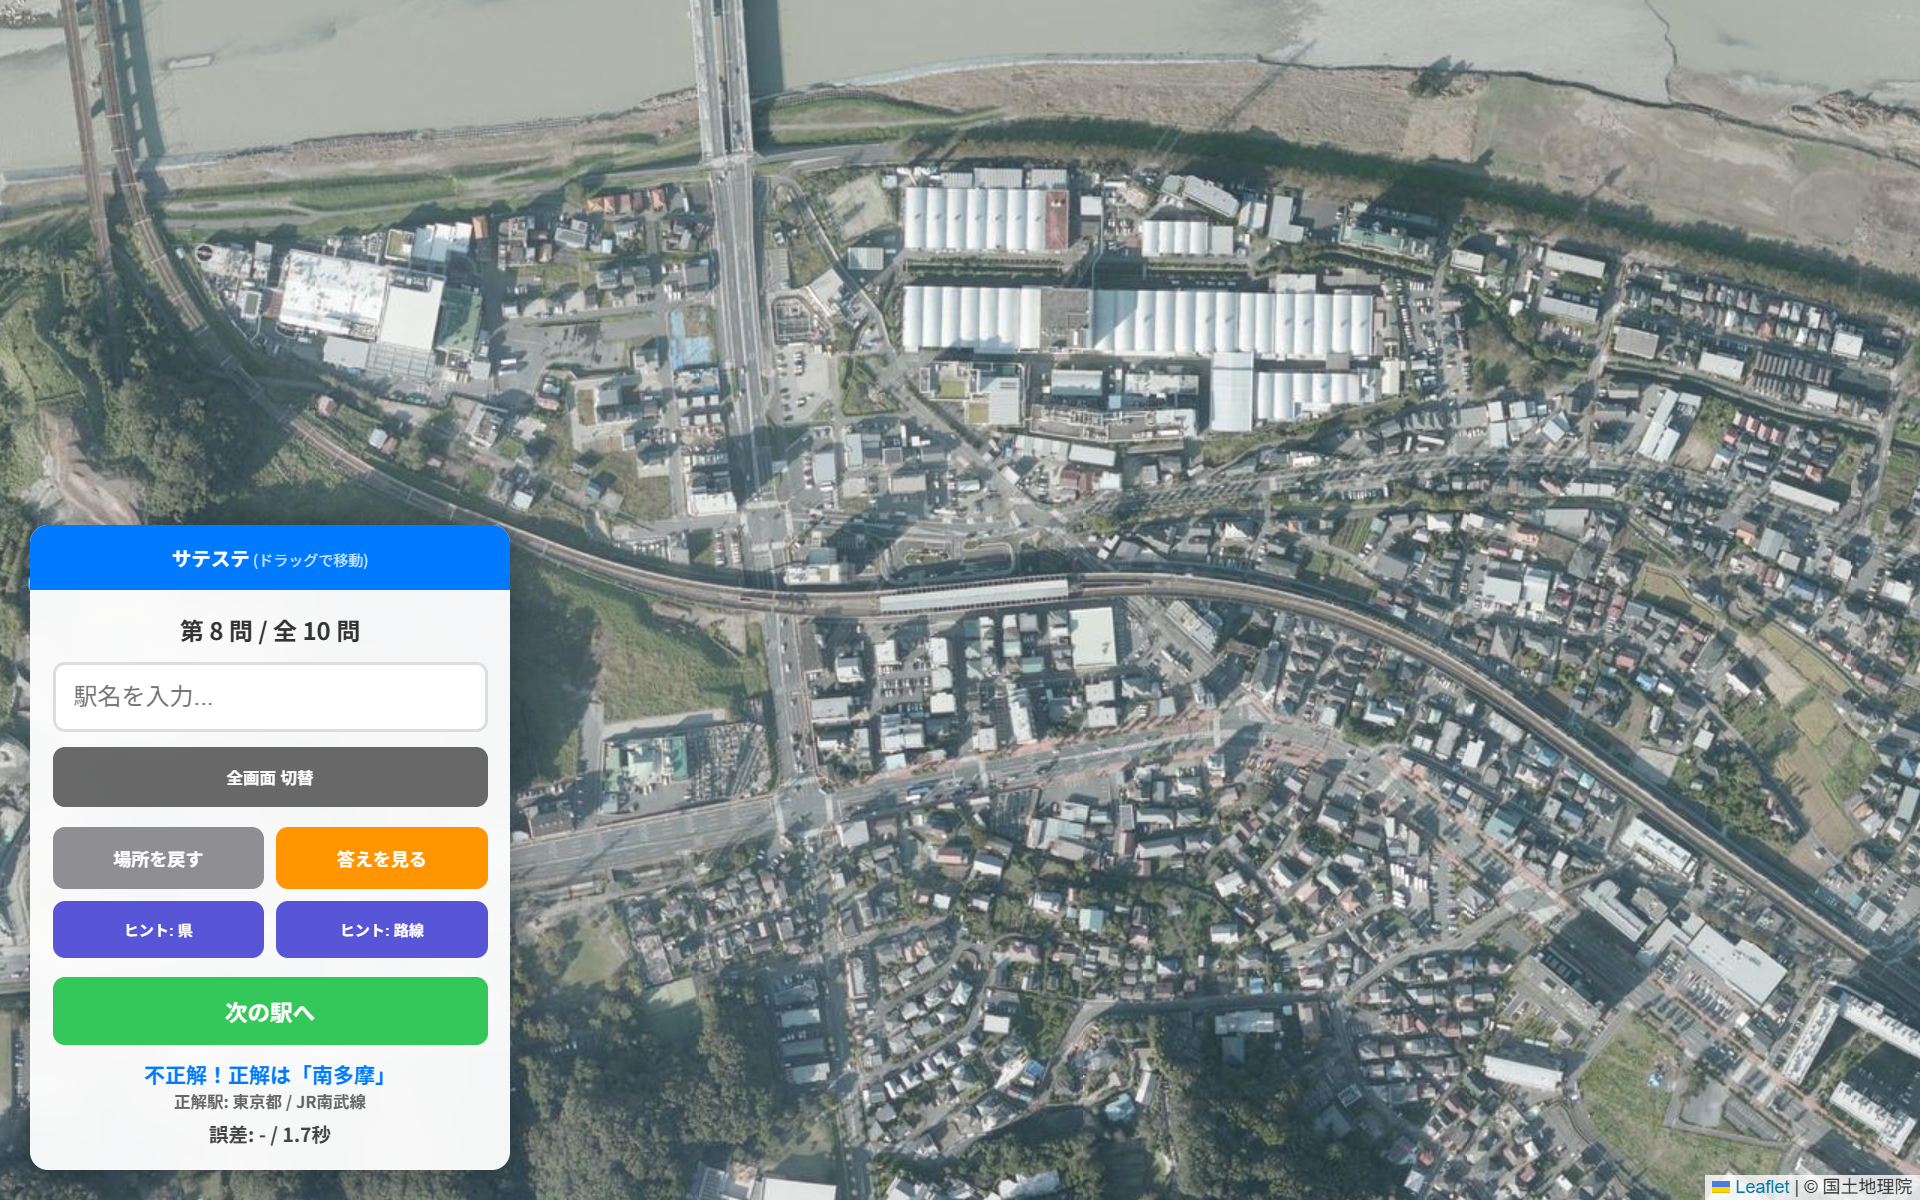Click the long white factory roof
The height and width of the screenshot is (1200, 1920).
pos(1232,323)
